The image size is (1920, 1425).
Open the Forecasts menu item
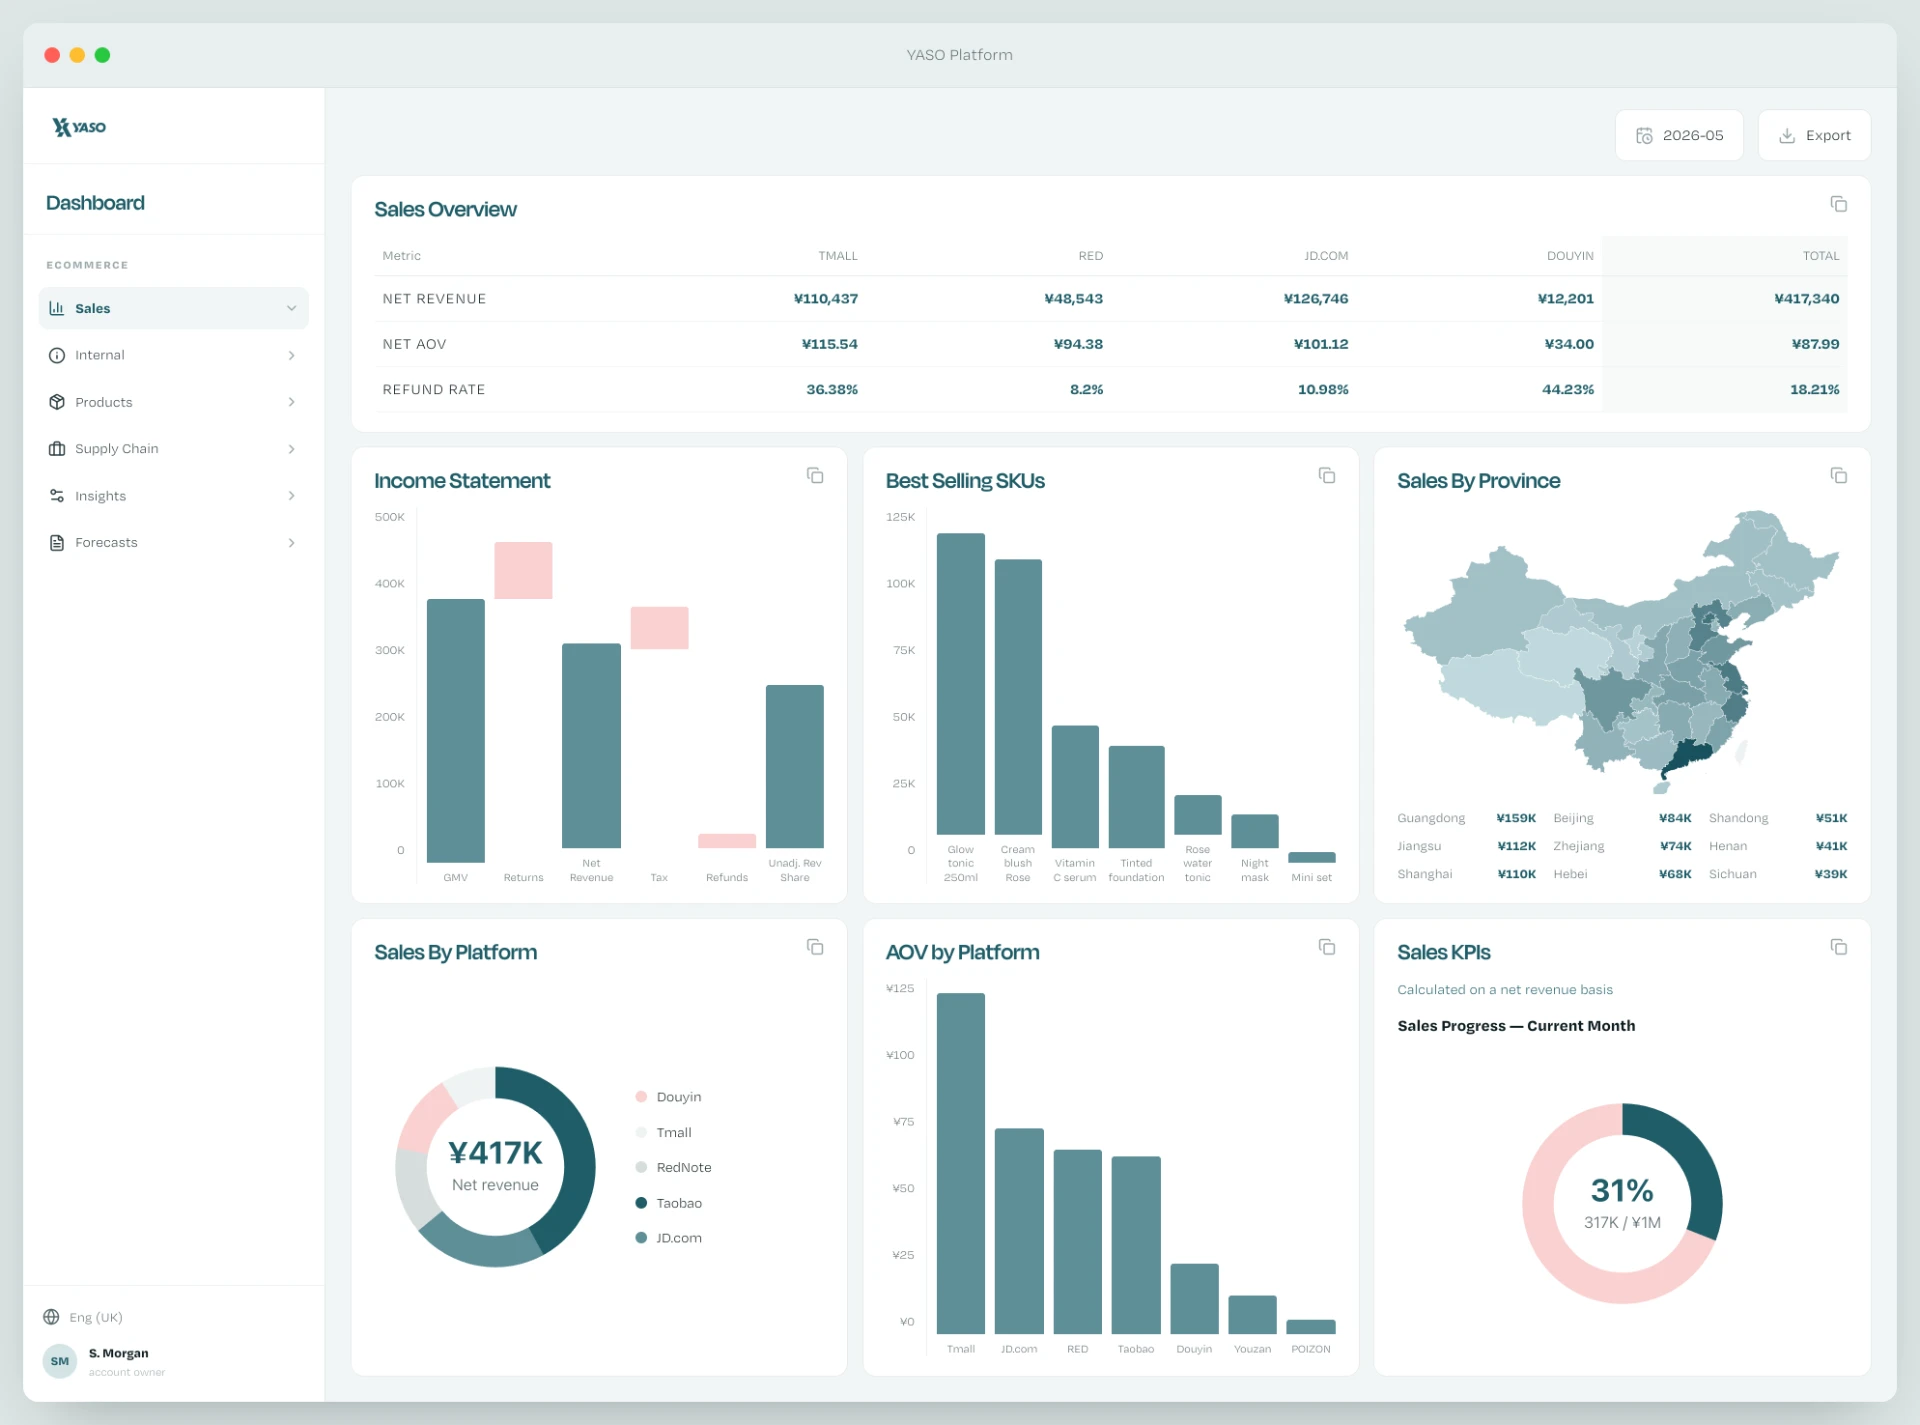coord(173,542)
